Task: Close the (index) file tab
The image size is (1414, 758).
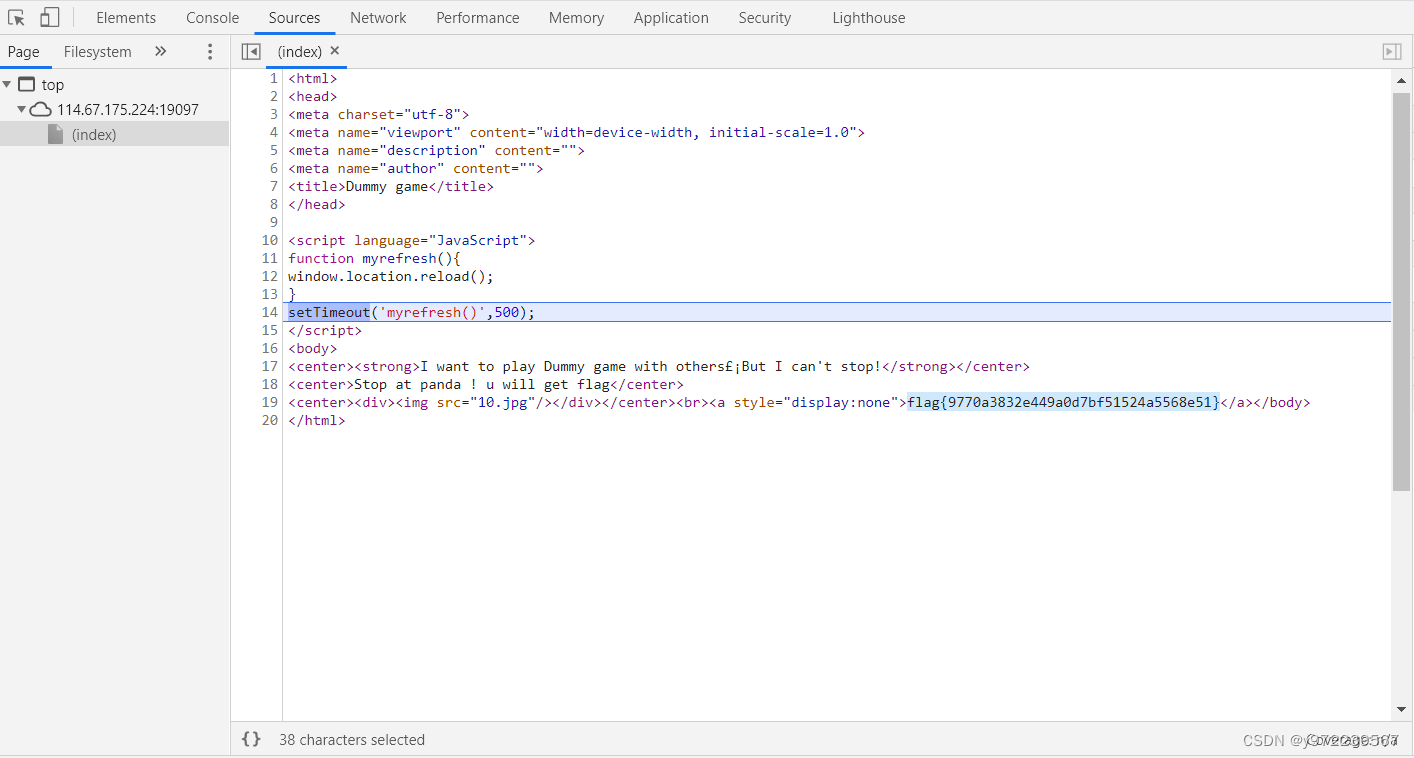Action: click(335, 51)
